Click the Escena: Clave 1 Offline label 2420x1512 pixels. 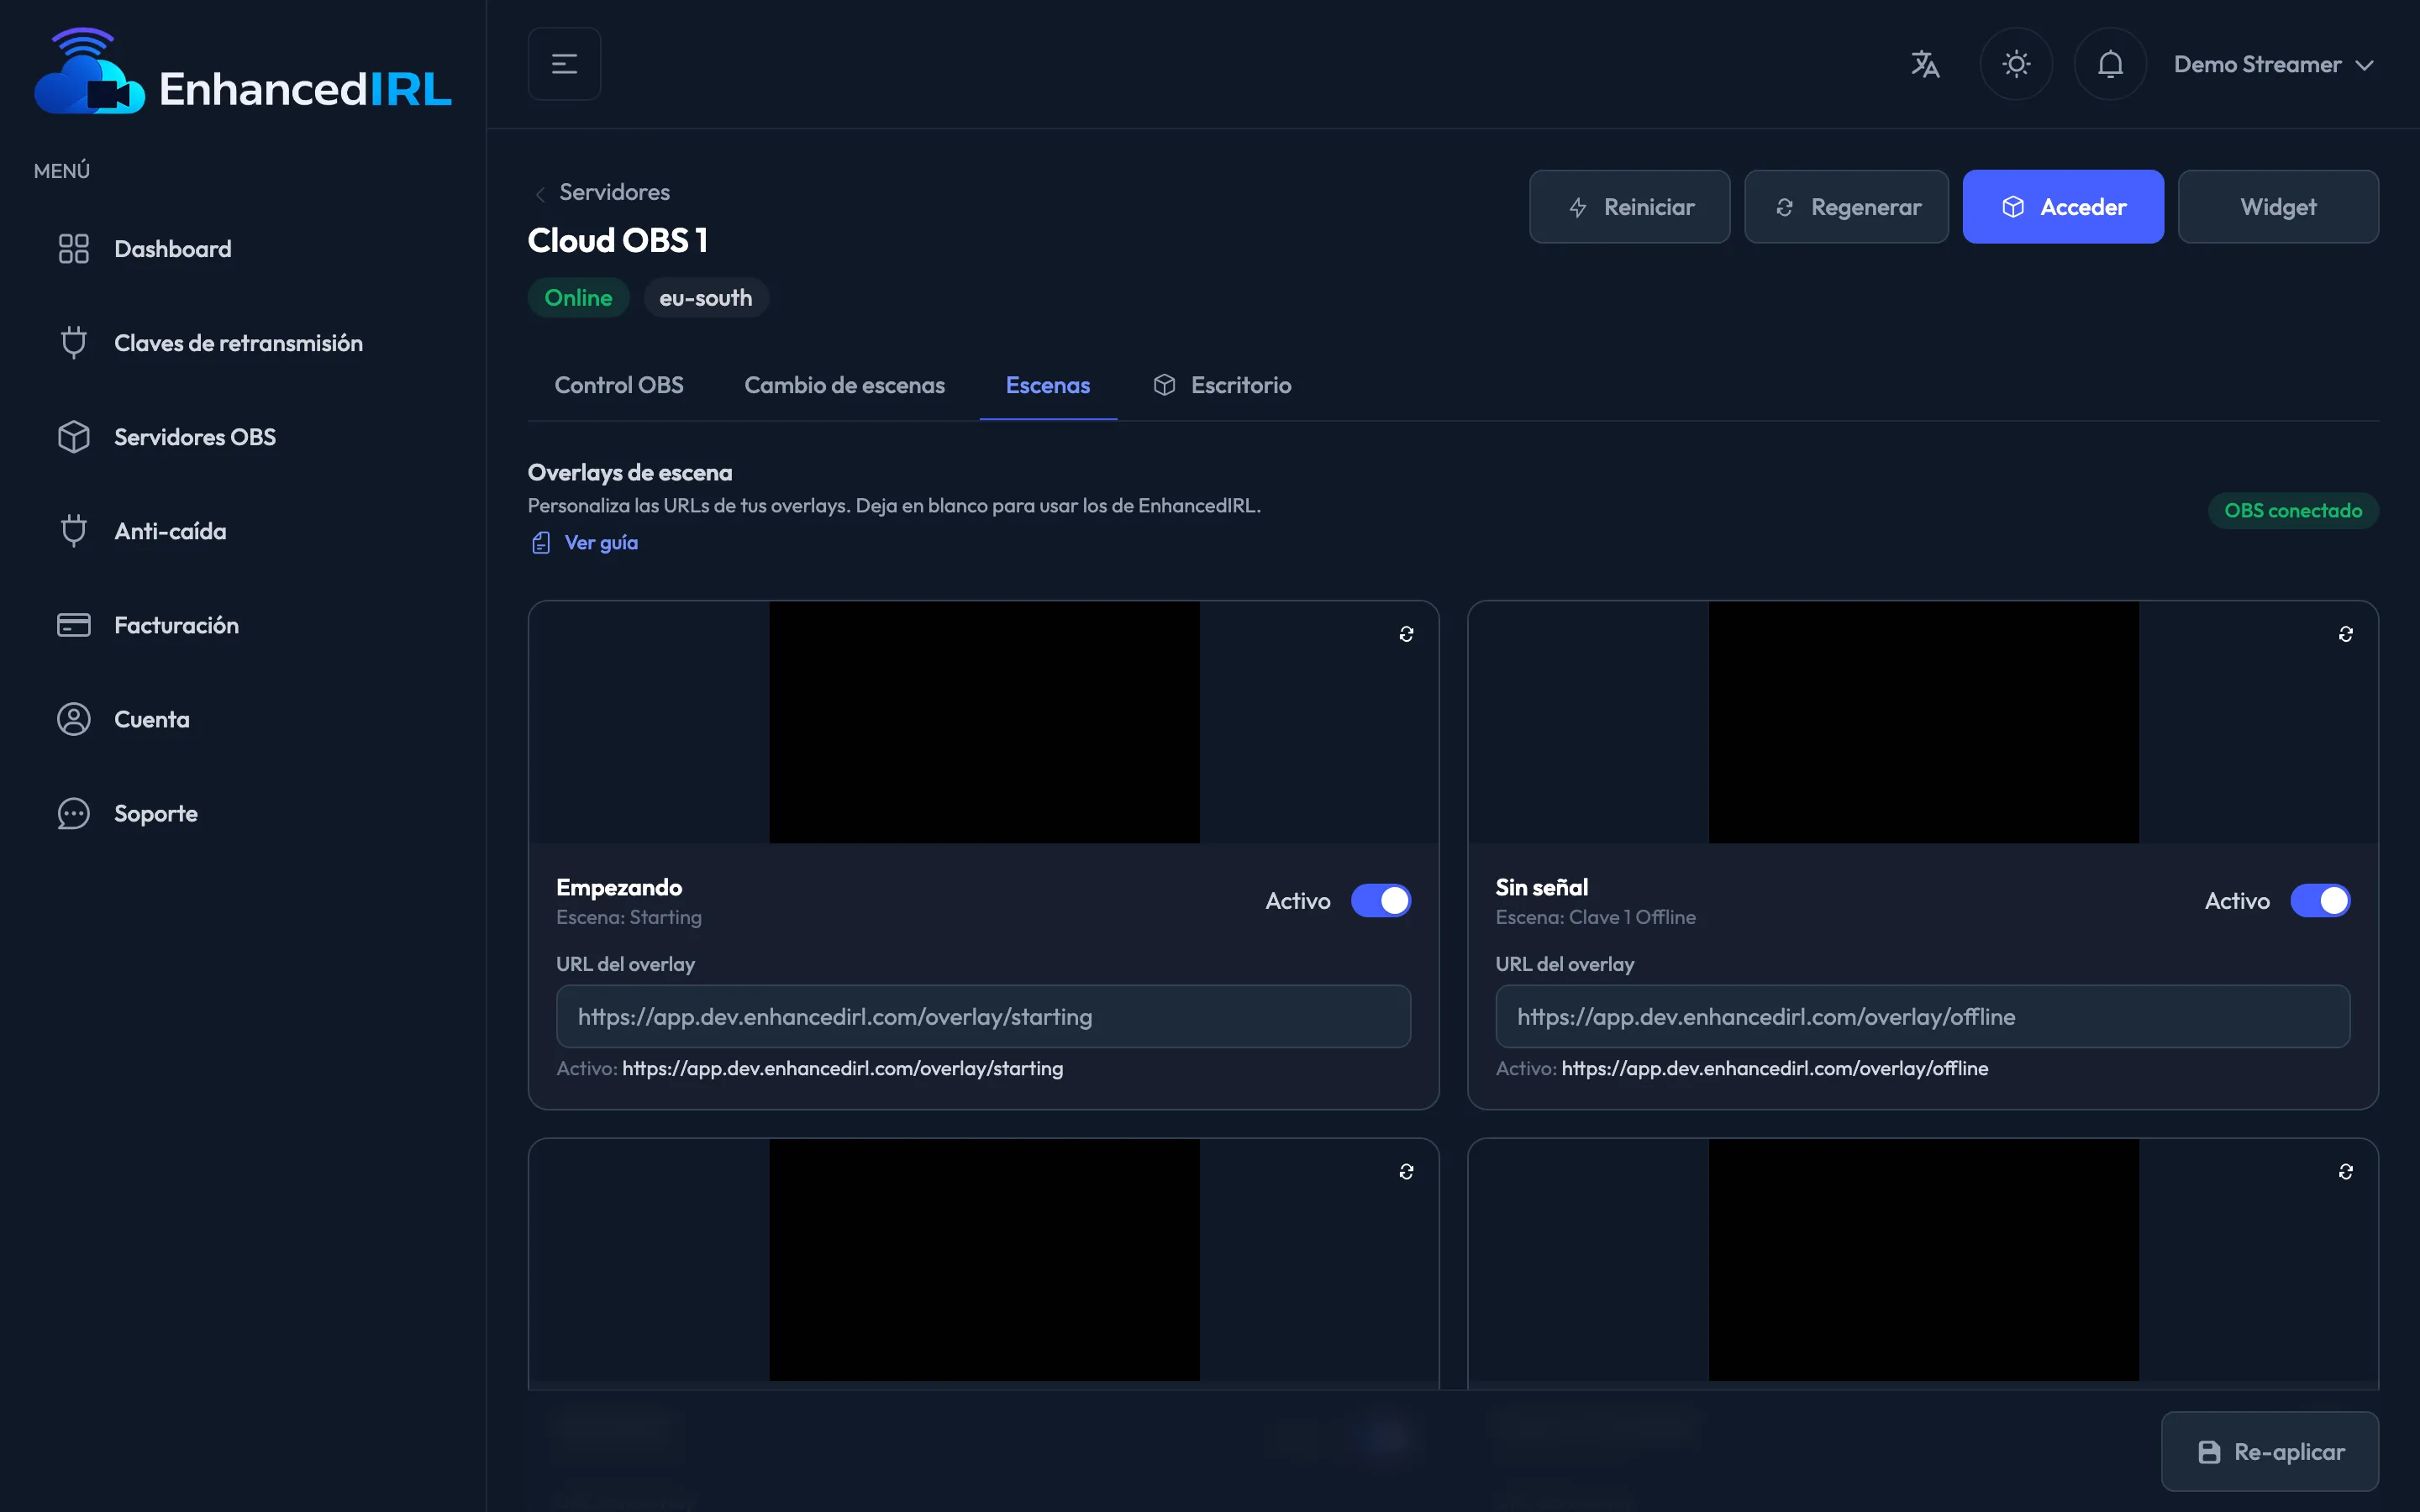click(x=1595, y=917)
